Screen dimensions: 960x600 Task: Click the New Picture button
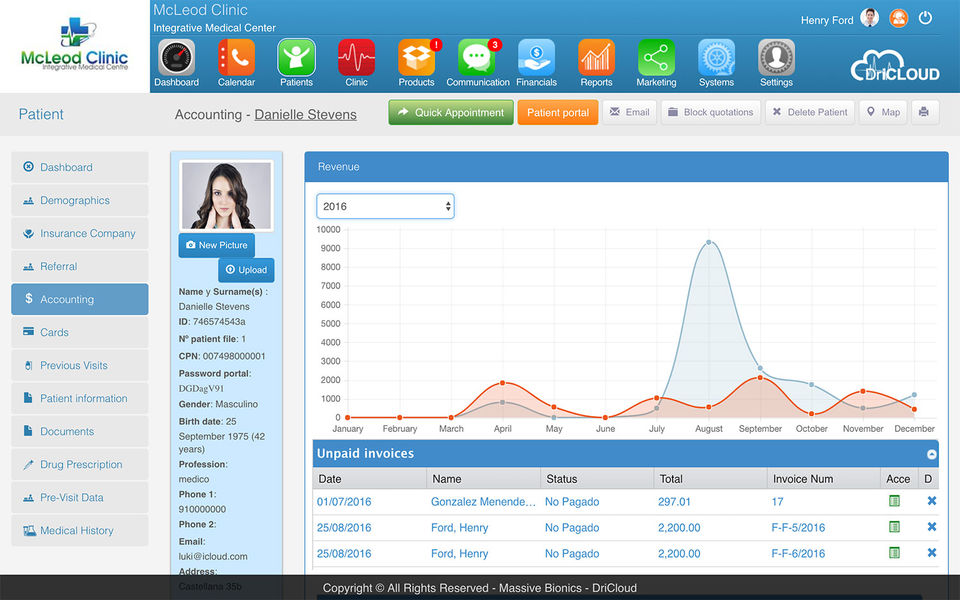[217, 245]
